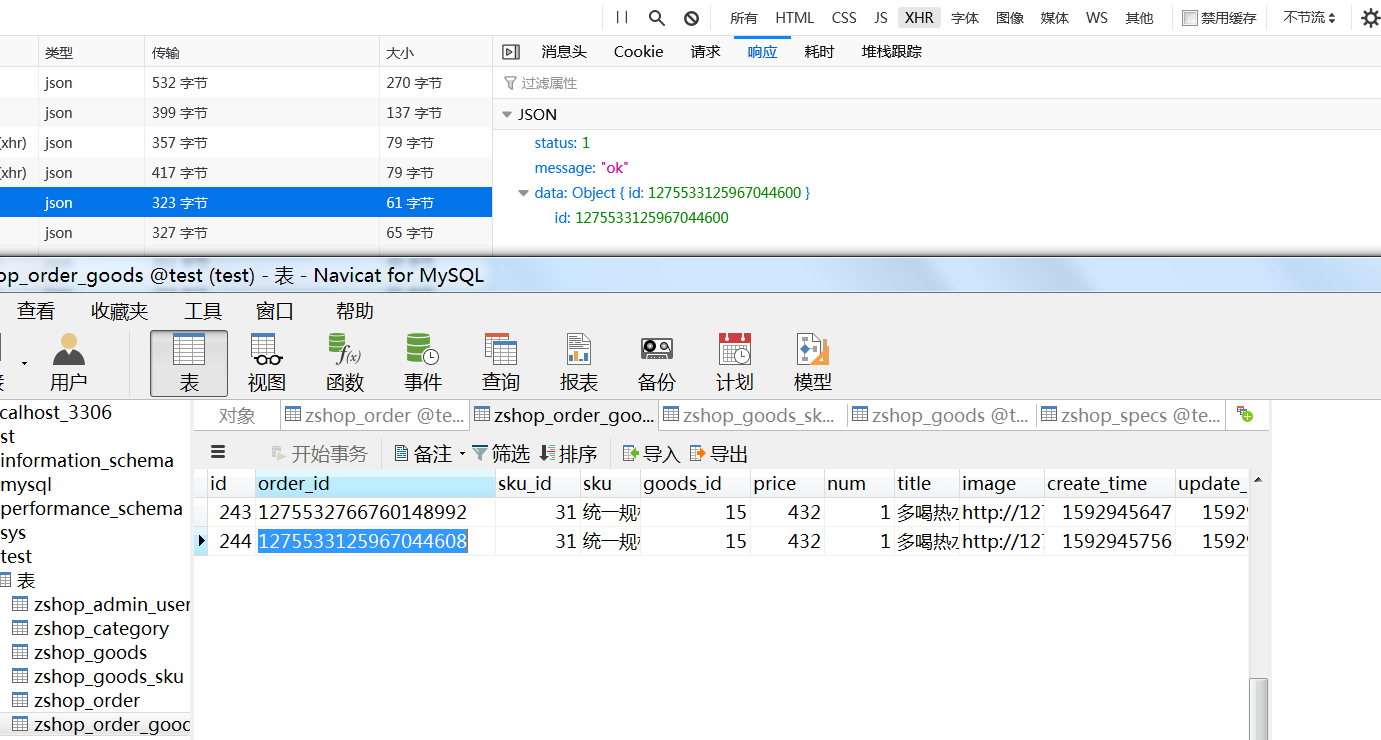Sort by the order_id column header

coord(375,484)
